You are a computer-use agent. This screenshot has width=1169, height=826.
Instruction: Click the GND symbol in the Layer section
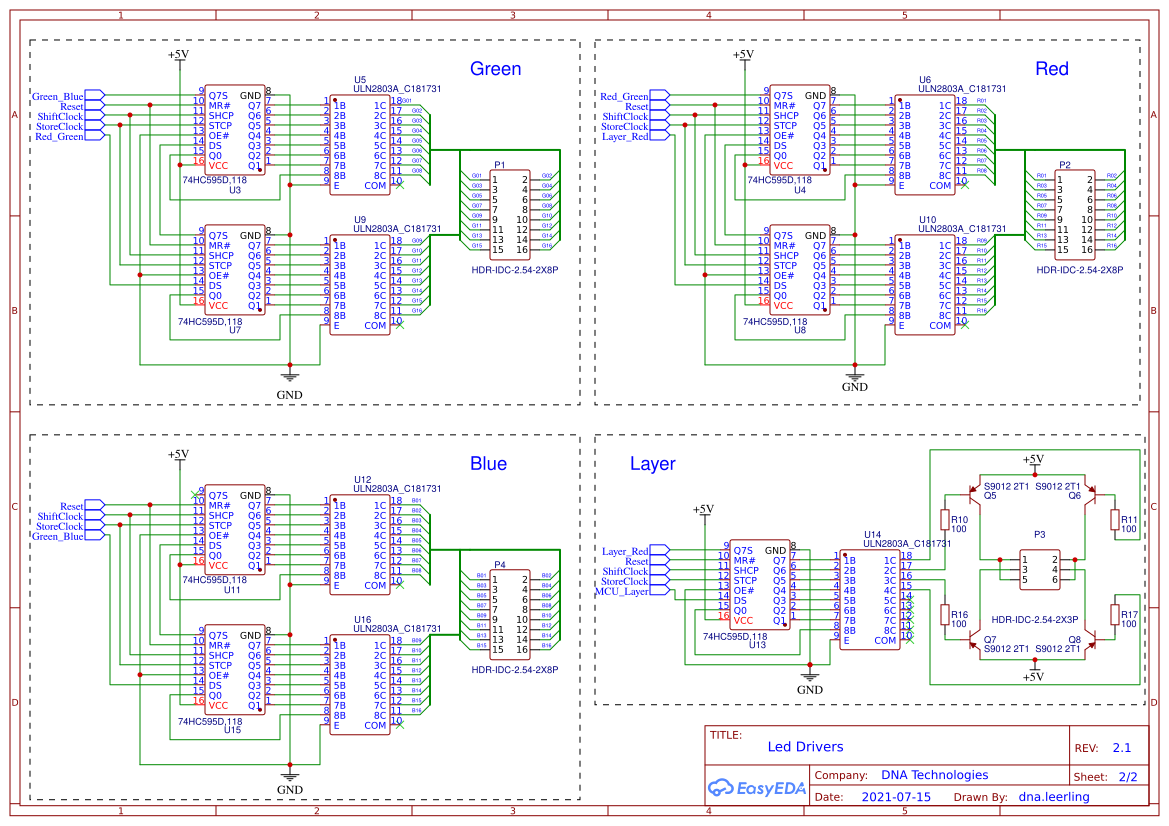810,680
